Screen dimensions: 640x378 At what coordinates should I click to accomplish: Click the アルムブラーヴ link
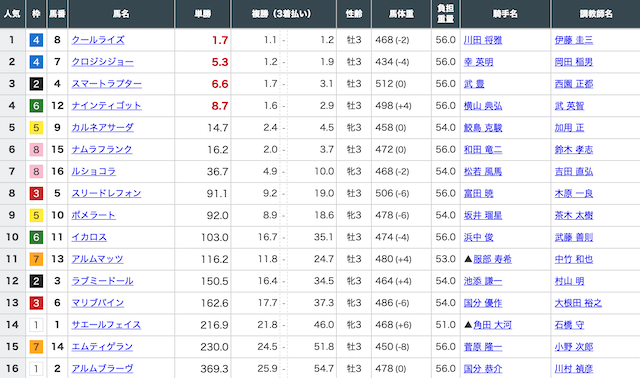pos(102,369)
